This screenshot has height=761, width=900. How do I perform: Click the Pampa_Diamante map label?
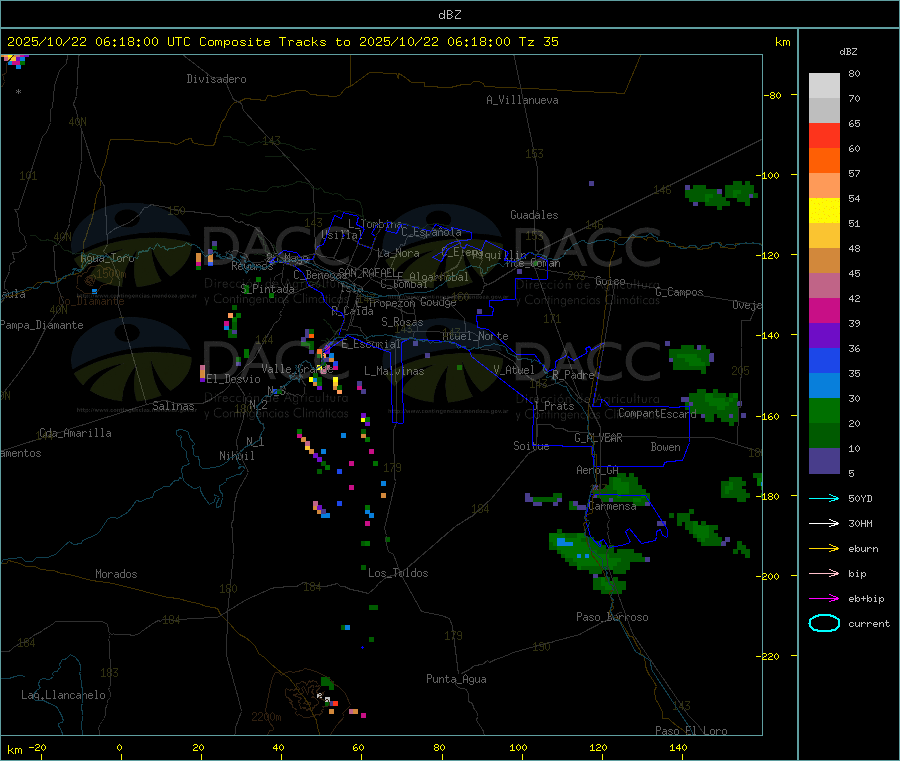[x=42, y=325]
